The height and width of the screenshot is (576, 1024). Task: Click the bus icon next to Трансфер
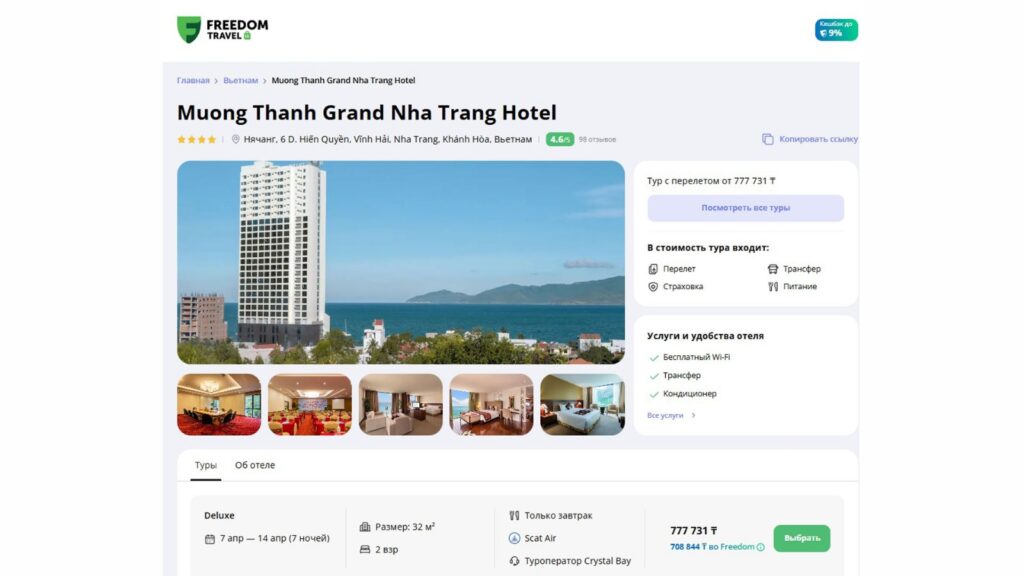(773, 269)
